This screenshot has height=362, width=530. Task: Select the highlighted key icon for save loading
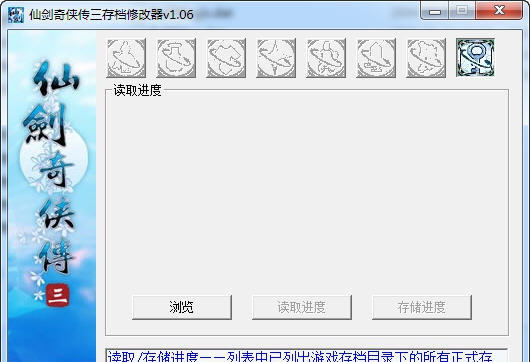point(475,57)
